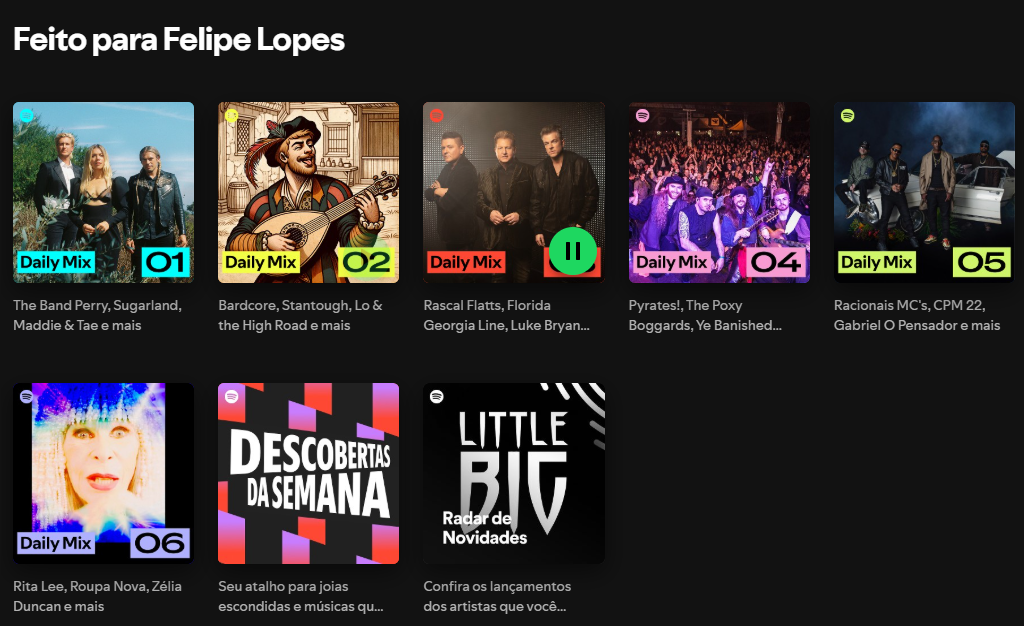Open the Descobertas da Semana playlist
Screen dimensions: 1024x626
[x=308, y=473]
